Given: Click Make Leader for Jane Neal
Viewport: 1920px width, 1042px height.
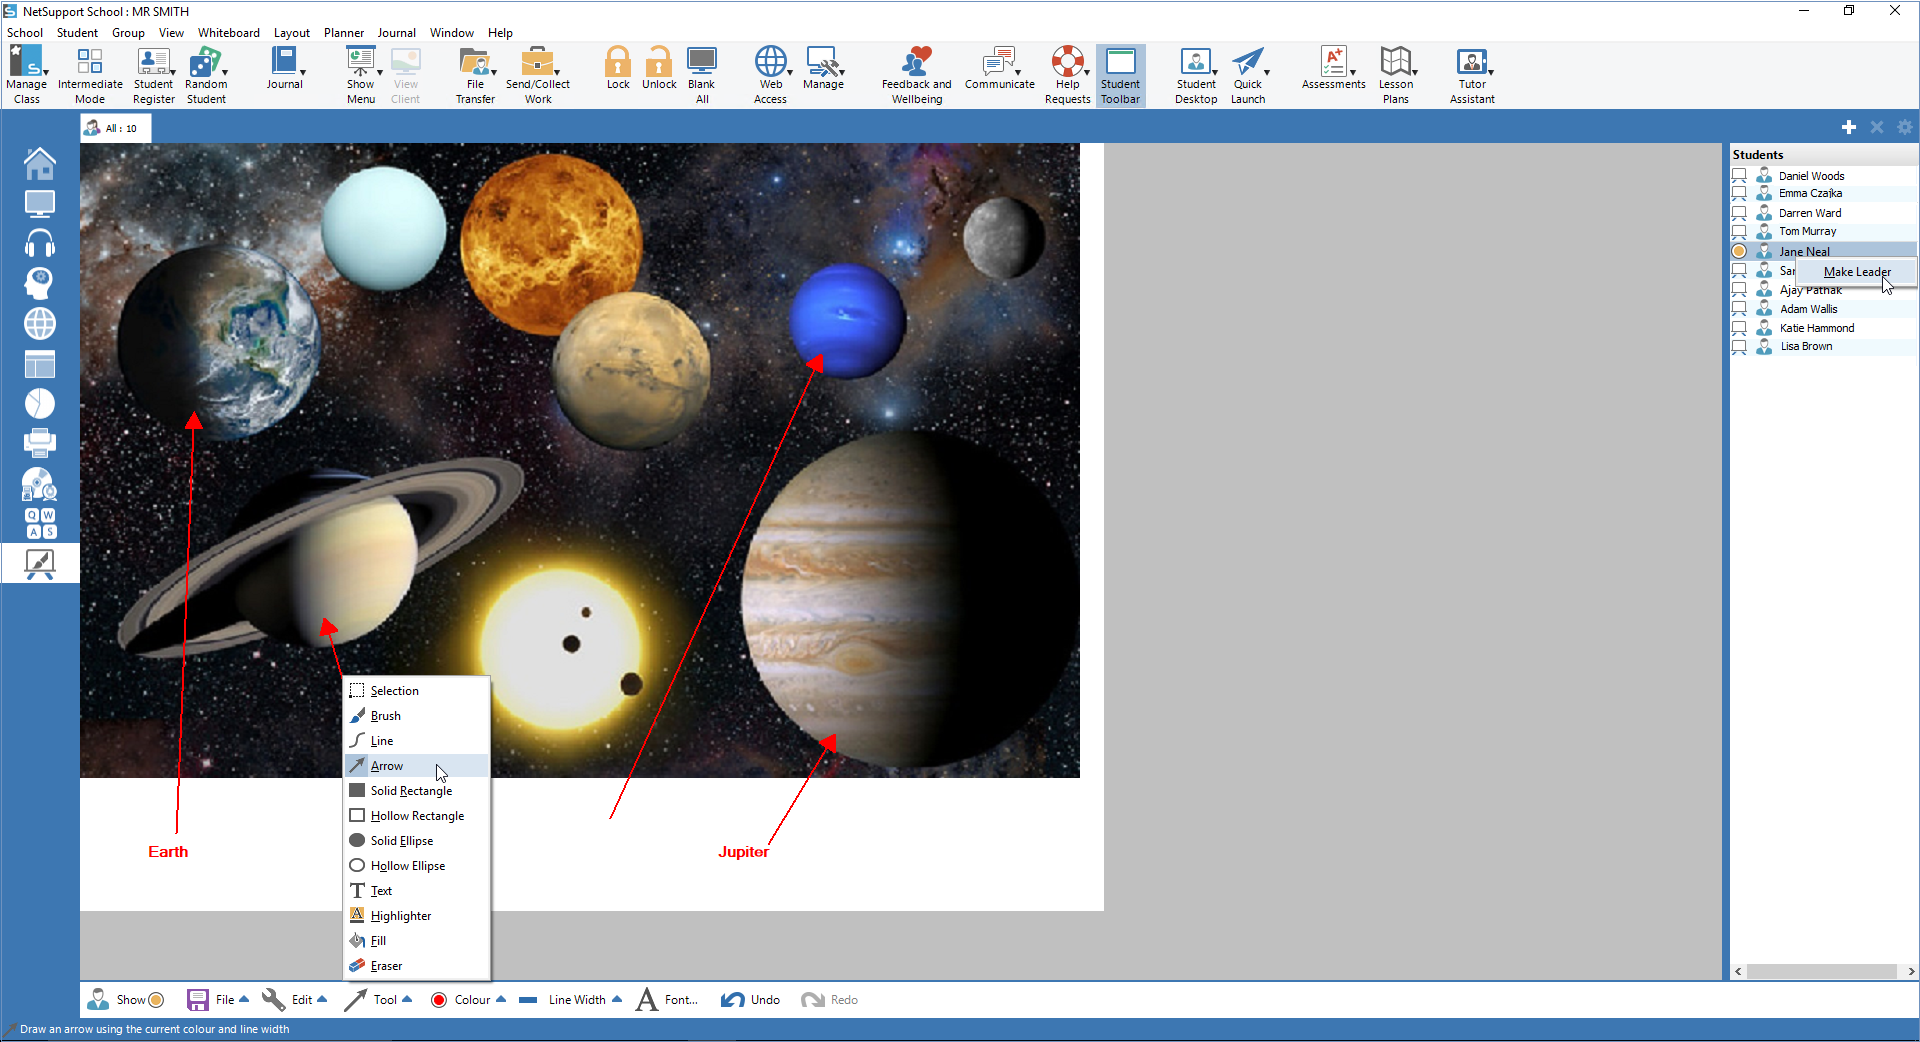Looking at the screenshot, I should tap(1855, 271).
